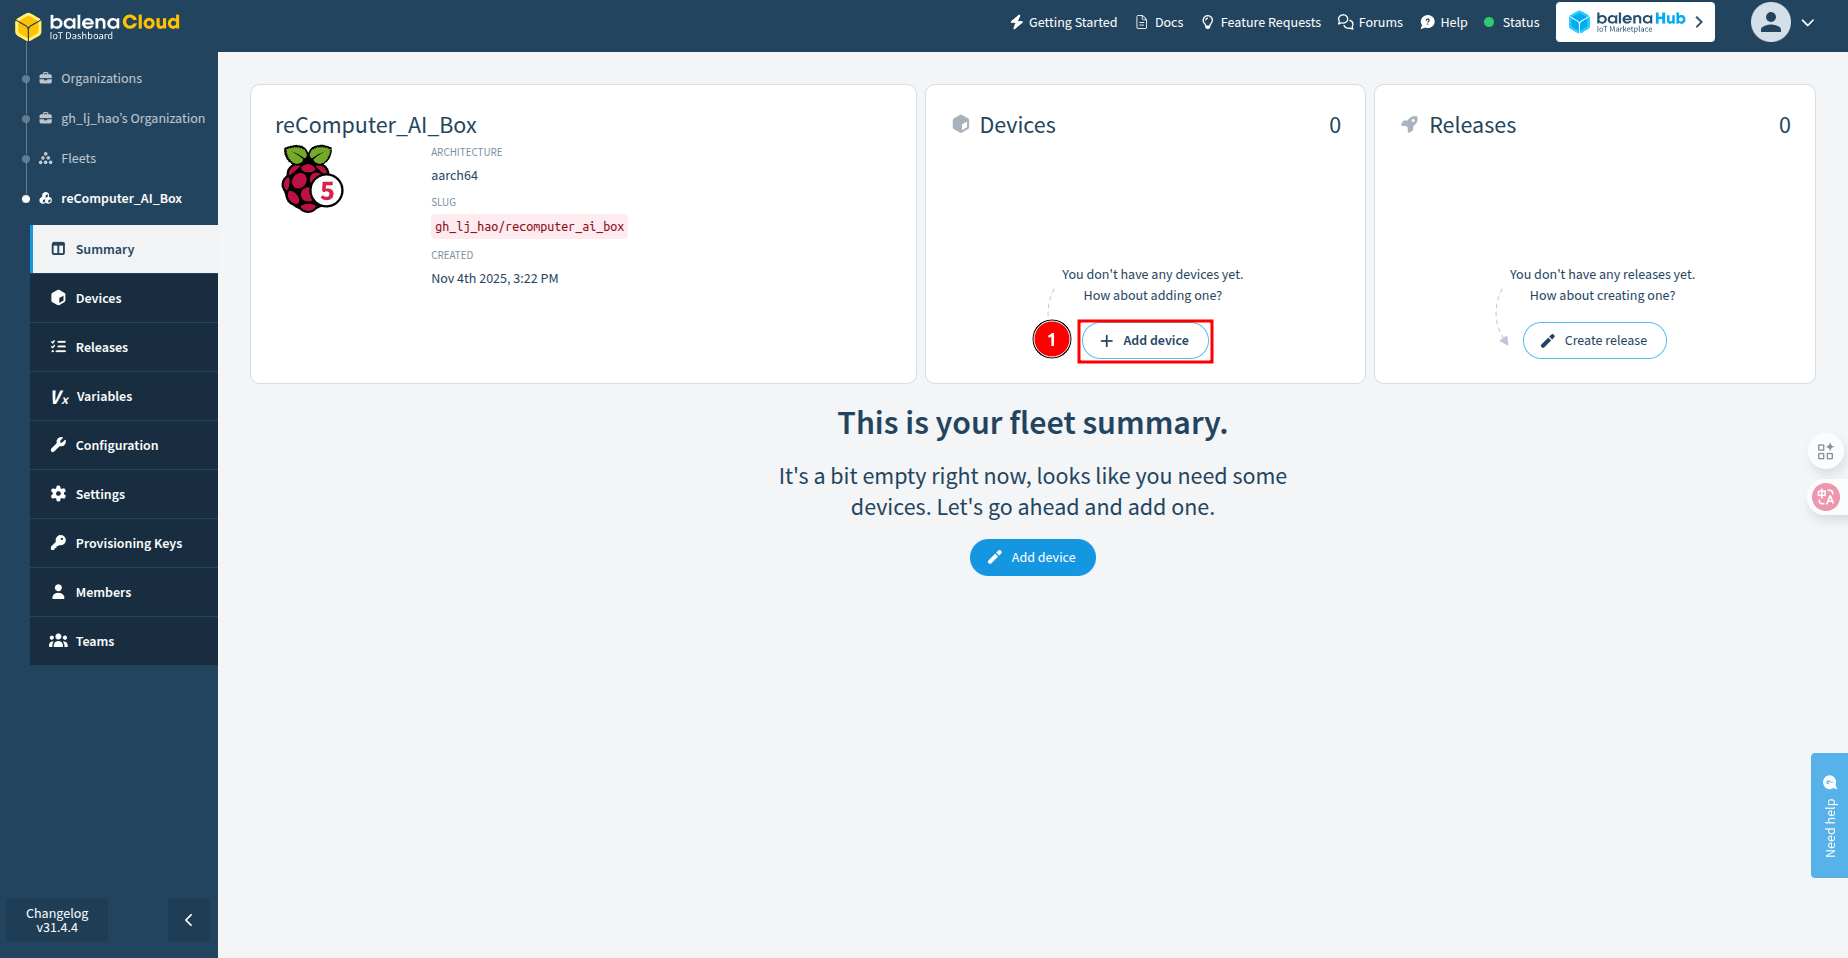Open the Configuration wrench item
Screen dimensions: 1848x958
tap(116, 445)
